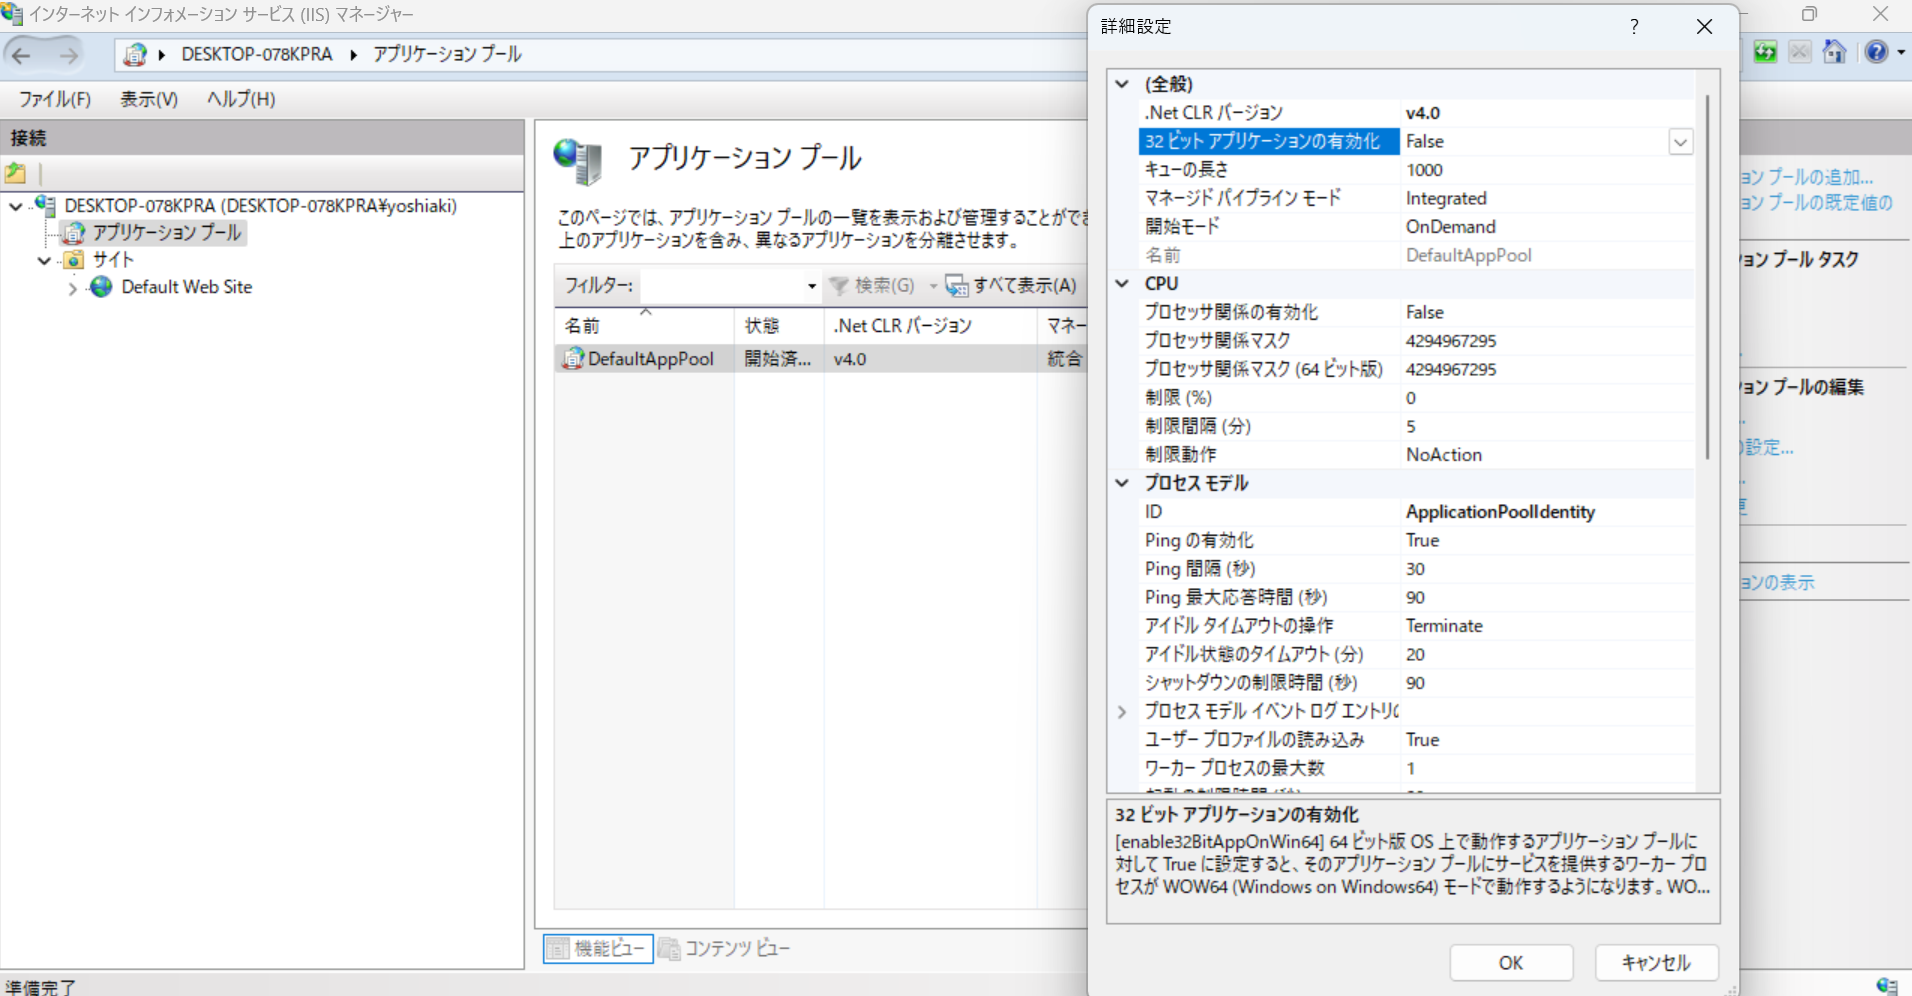Collapse the (全般) category

(1122, 84)
